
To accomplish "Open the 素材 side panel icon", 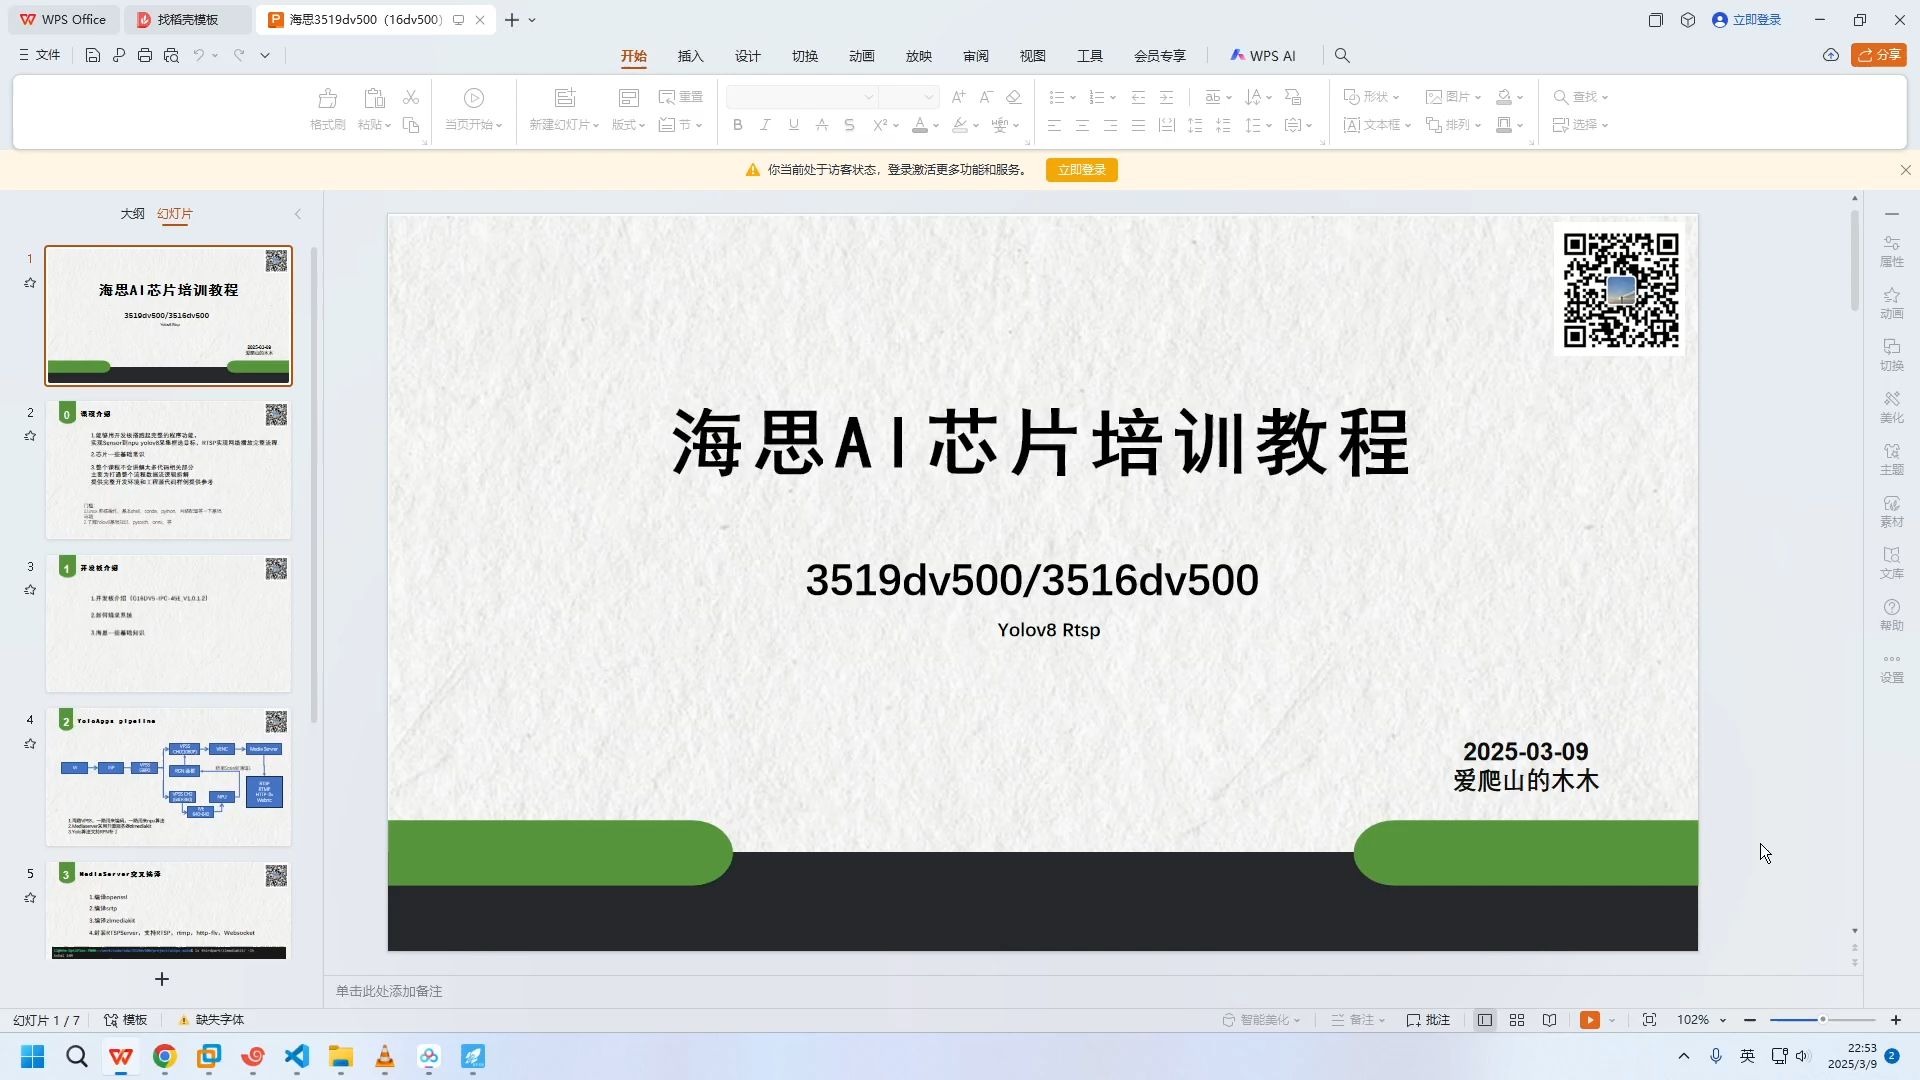I will point(1891,511).
